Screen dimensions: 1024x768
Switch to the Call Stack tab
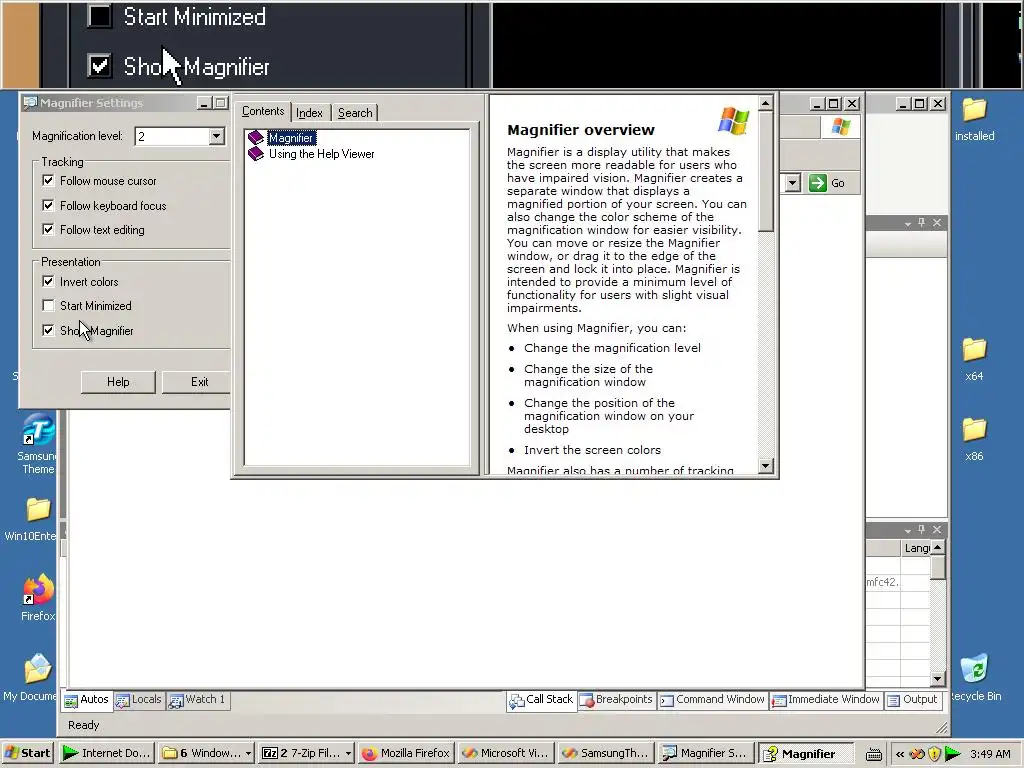(x=541, y=699)
